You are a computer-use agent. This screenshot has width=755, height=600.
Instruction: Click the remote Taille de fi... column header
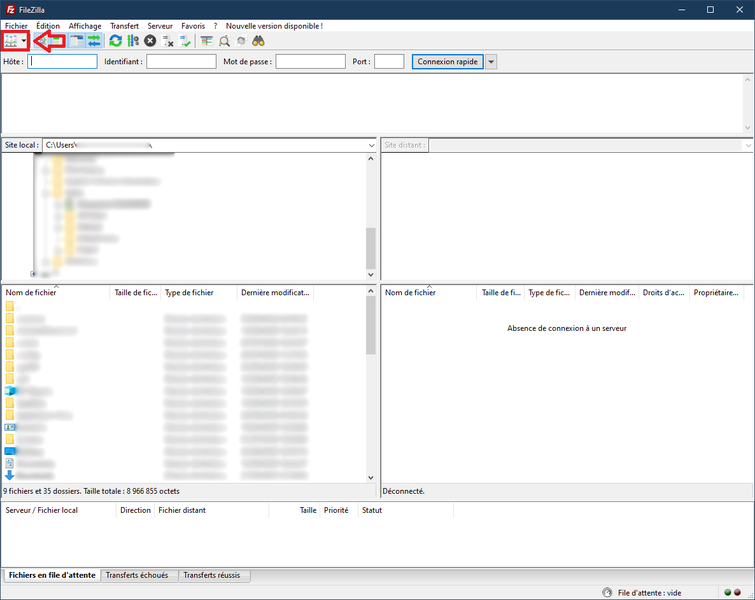click(501, 292)
